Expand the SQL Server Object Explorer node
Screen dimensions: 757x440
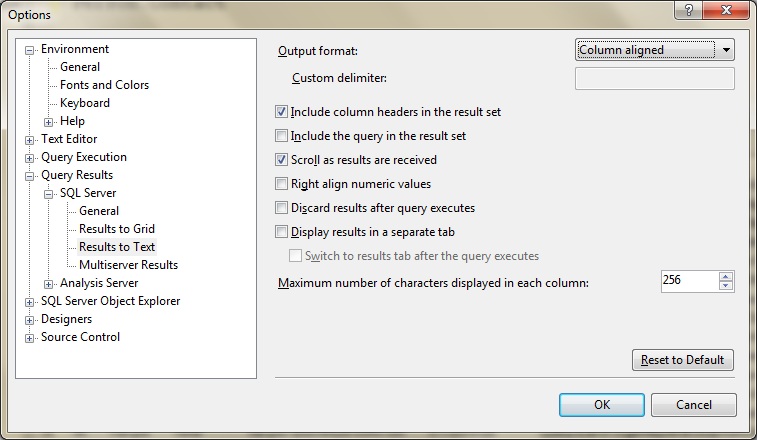point(30,301)
